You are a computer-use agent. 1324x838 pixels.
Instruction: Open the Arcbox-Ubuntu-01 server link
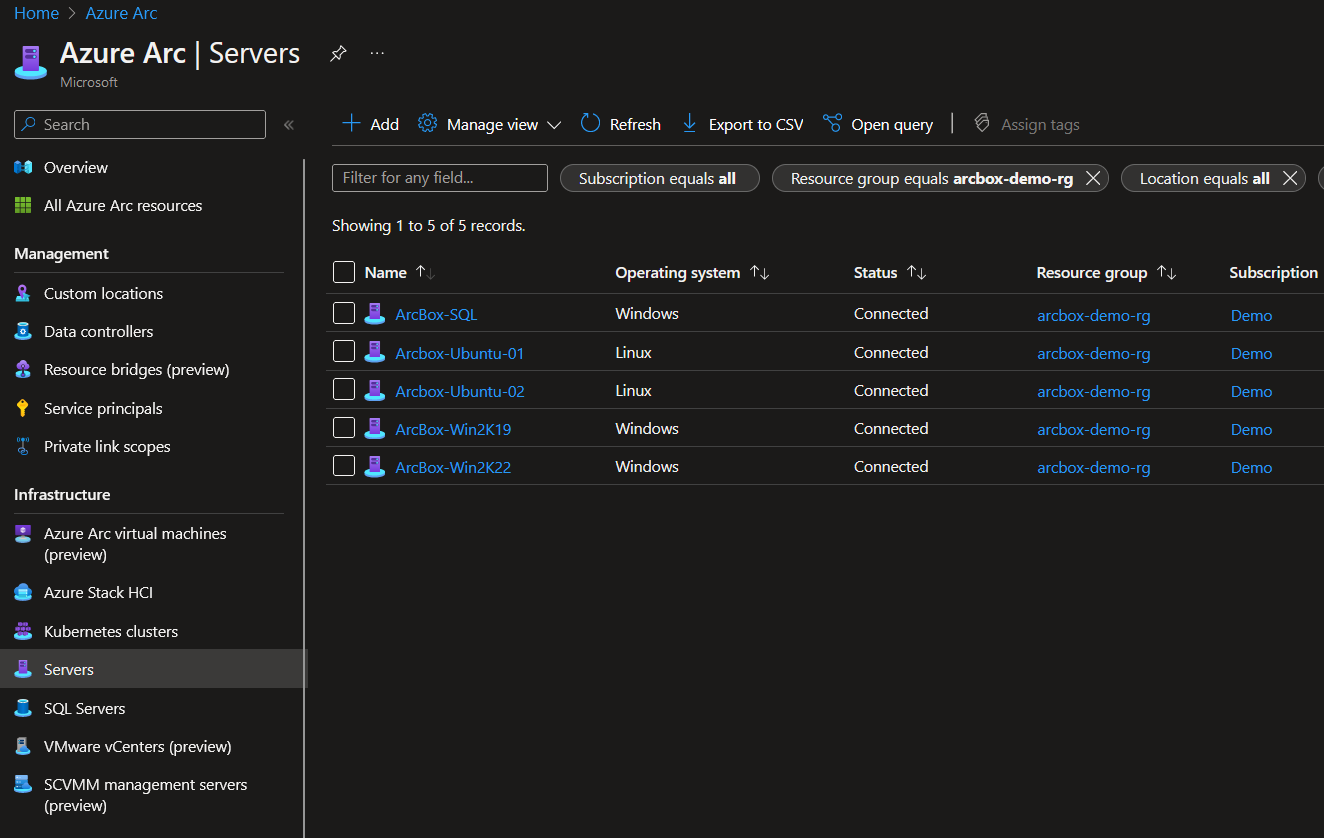(460, 353)
